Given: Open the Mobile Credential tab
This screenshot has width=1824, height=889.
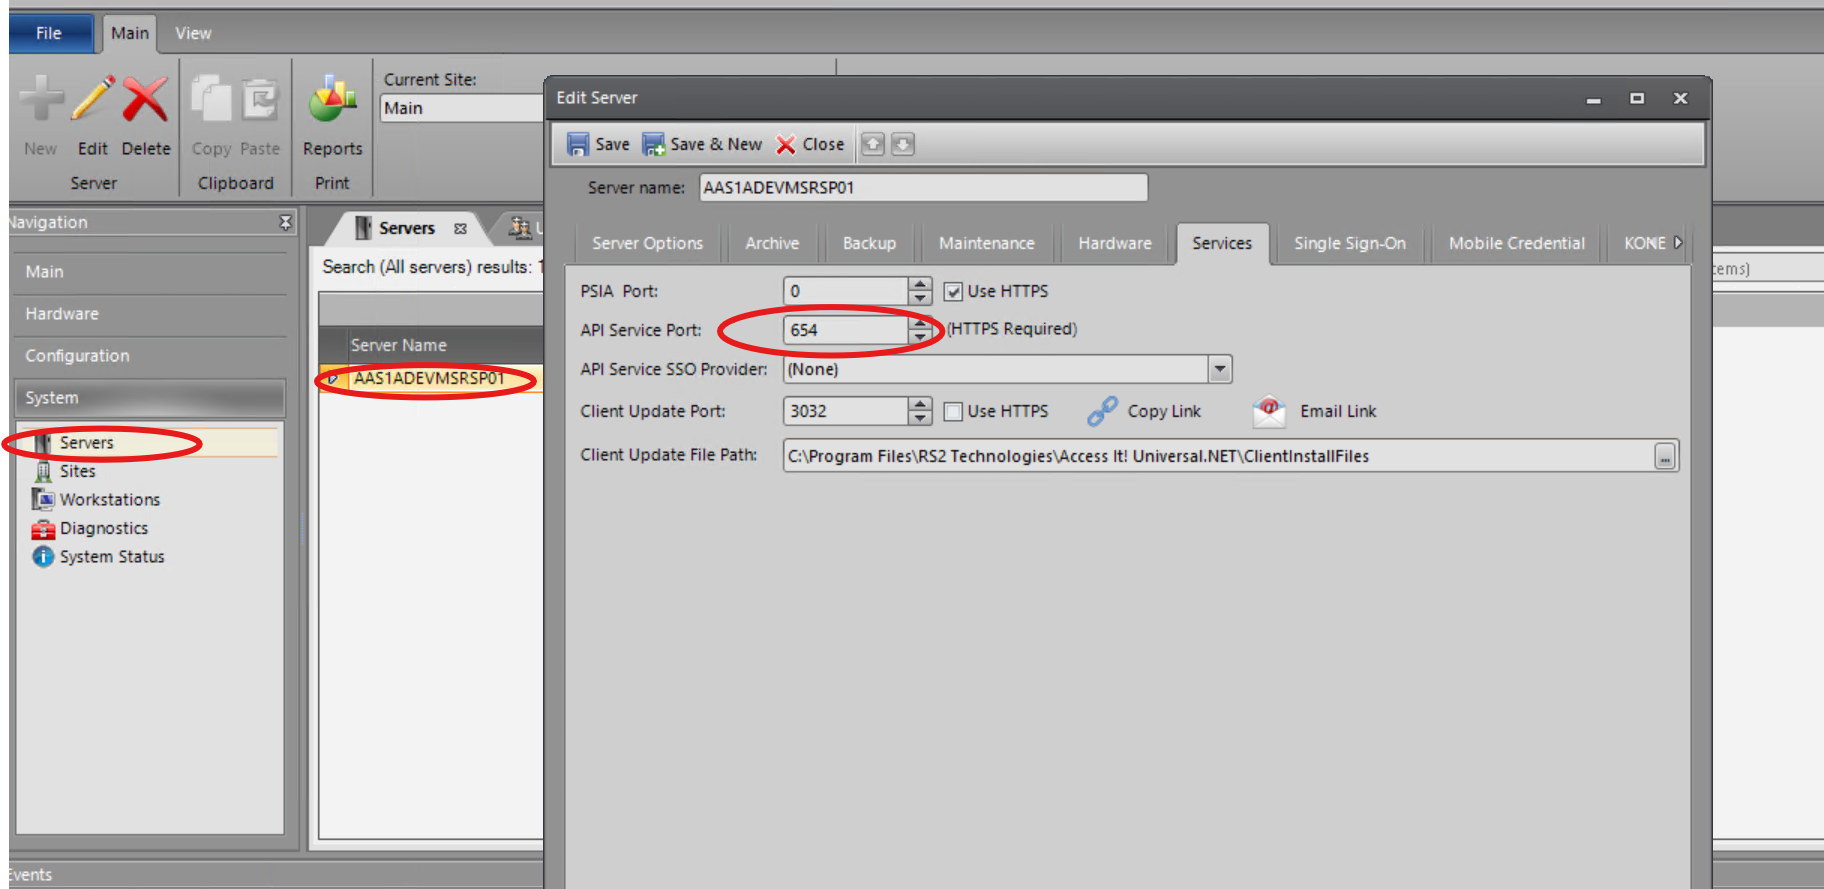Looking at the screenshot, I should (x=1516, y=243).
